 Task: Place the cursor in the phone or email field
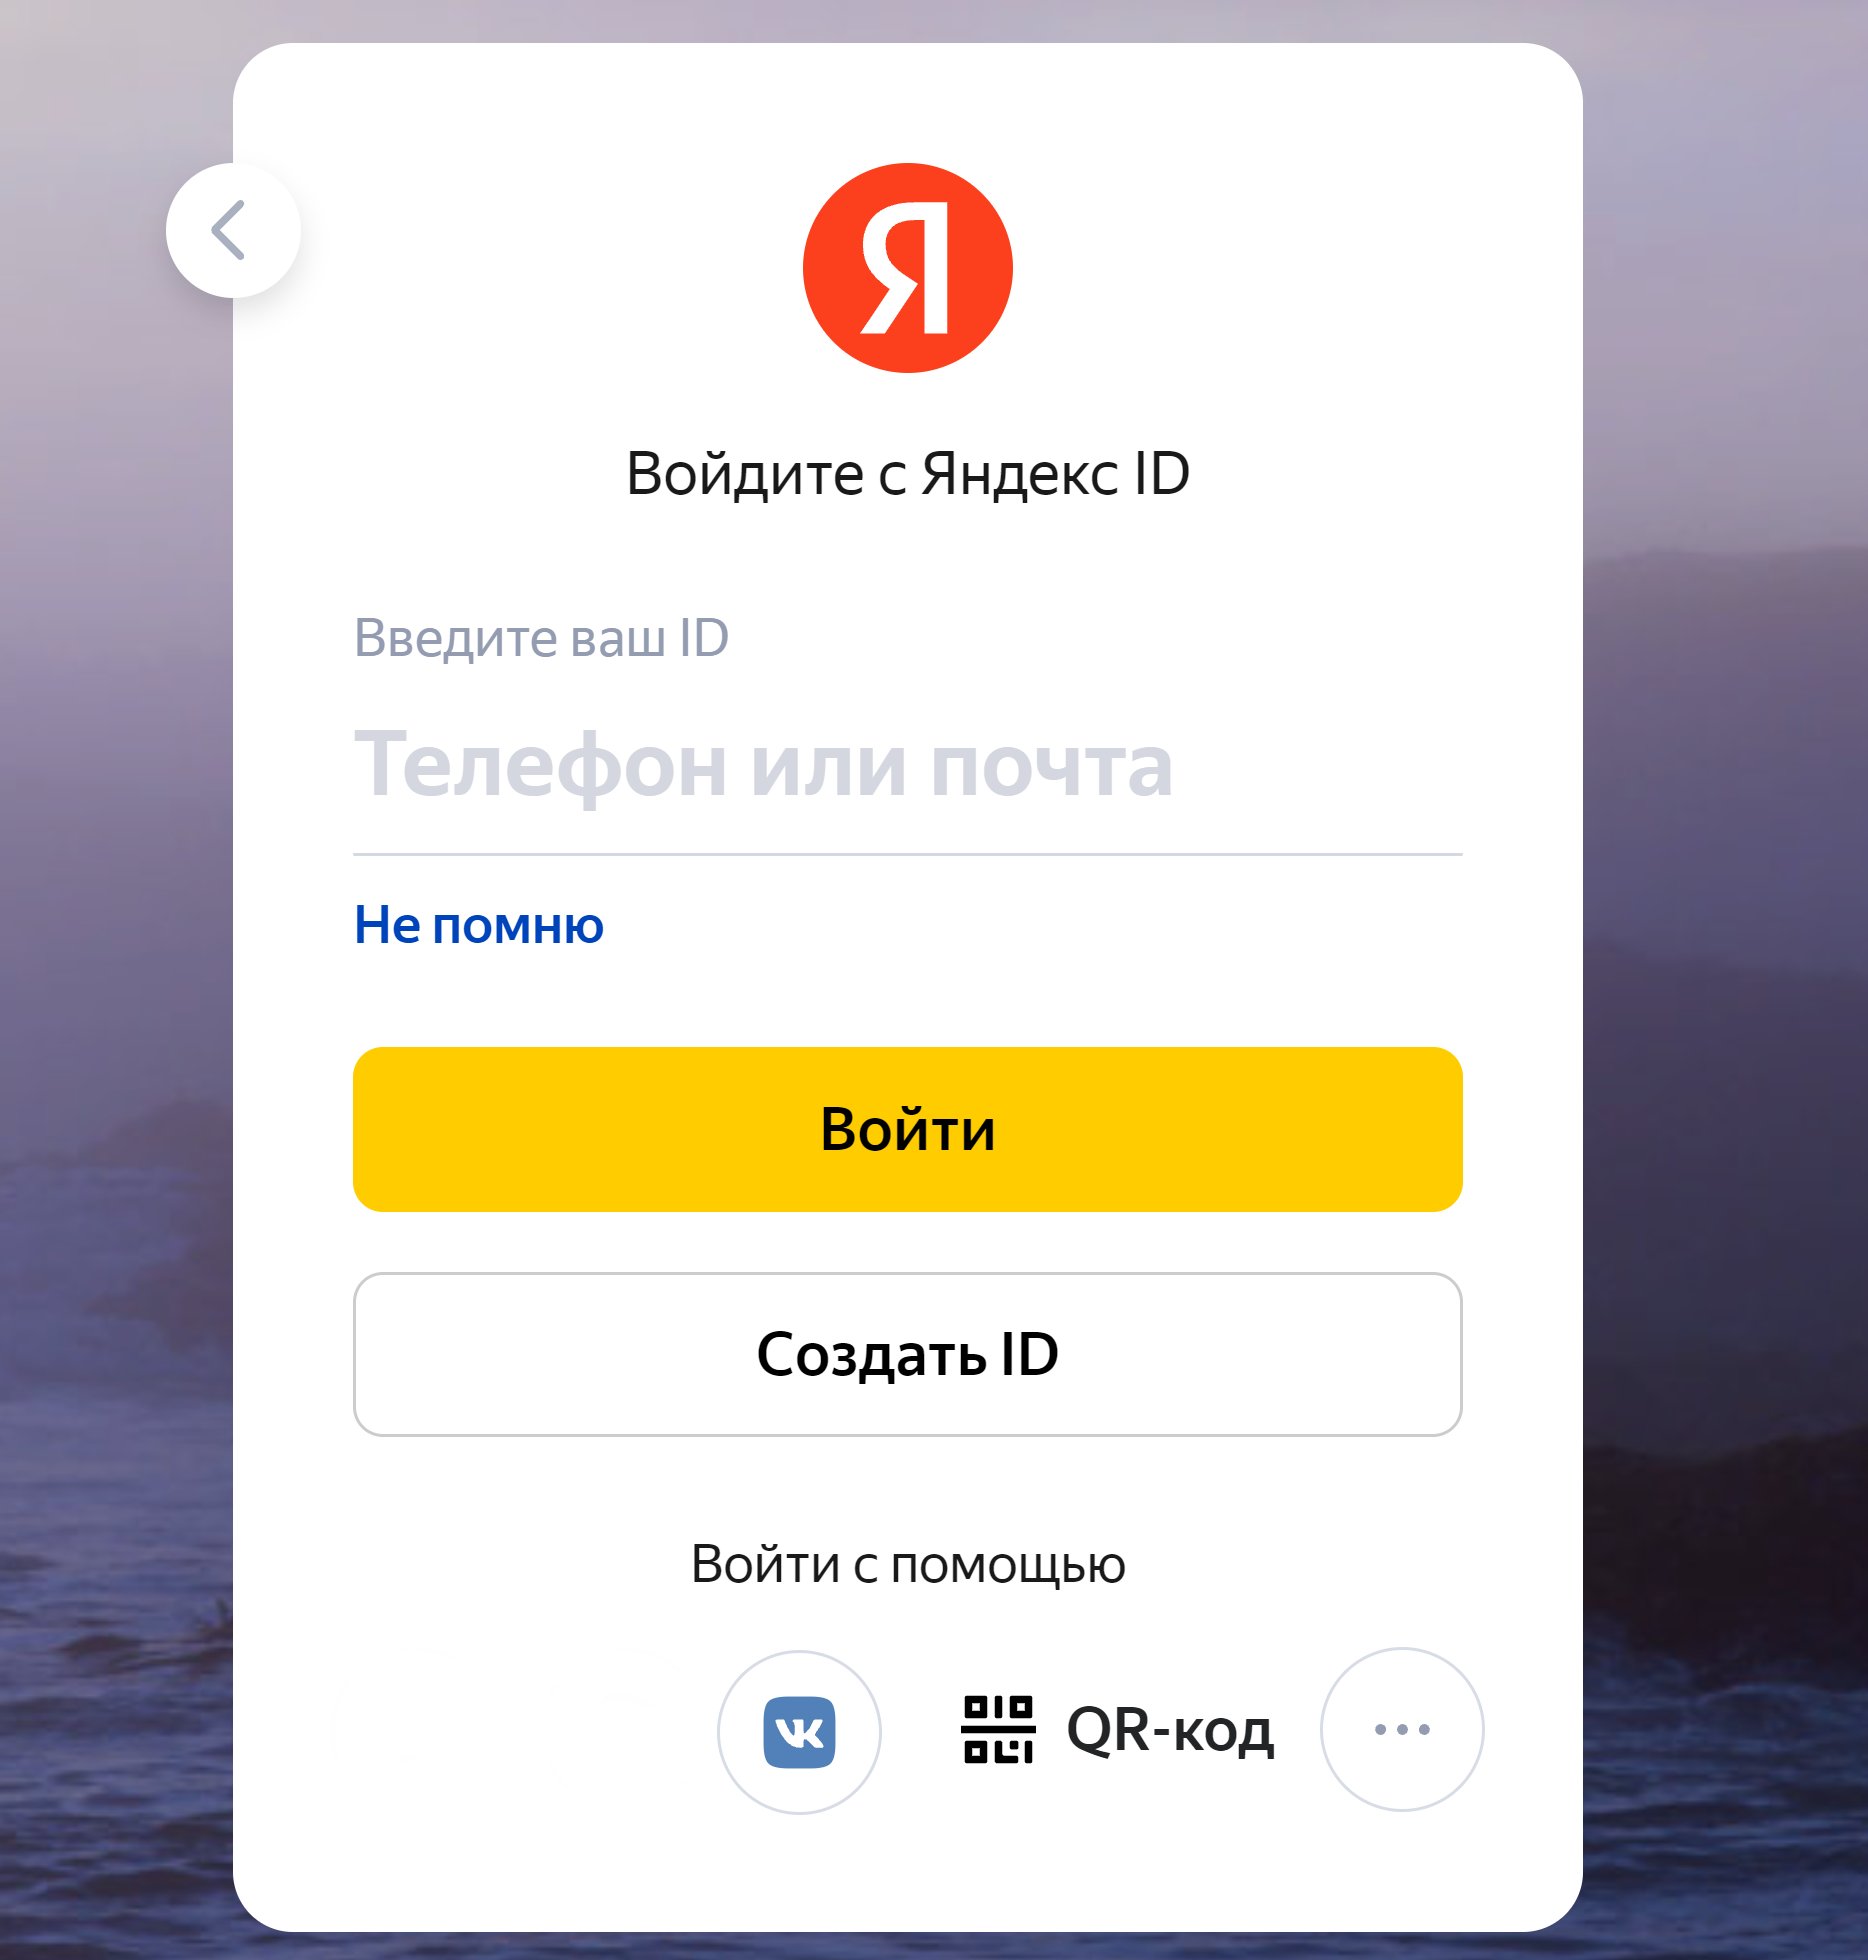click(x=908, y=766)
